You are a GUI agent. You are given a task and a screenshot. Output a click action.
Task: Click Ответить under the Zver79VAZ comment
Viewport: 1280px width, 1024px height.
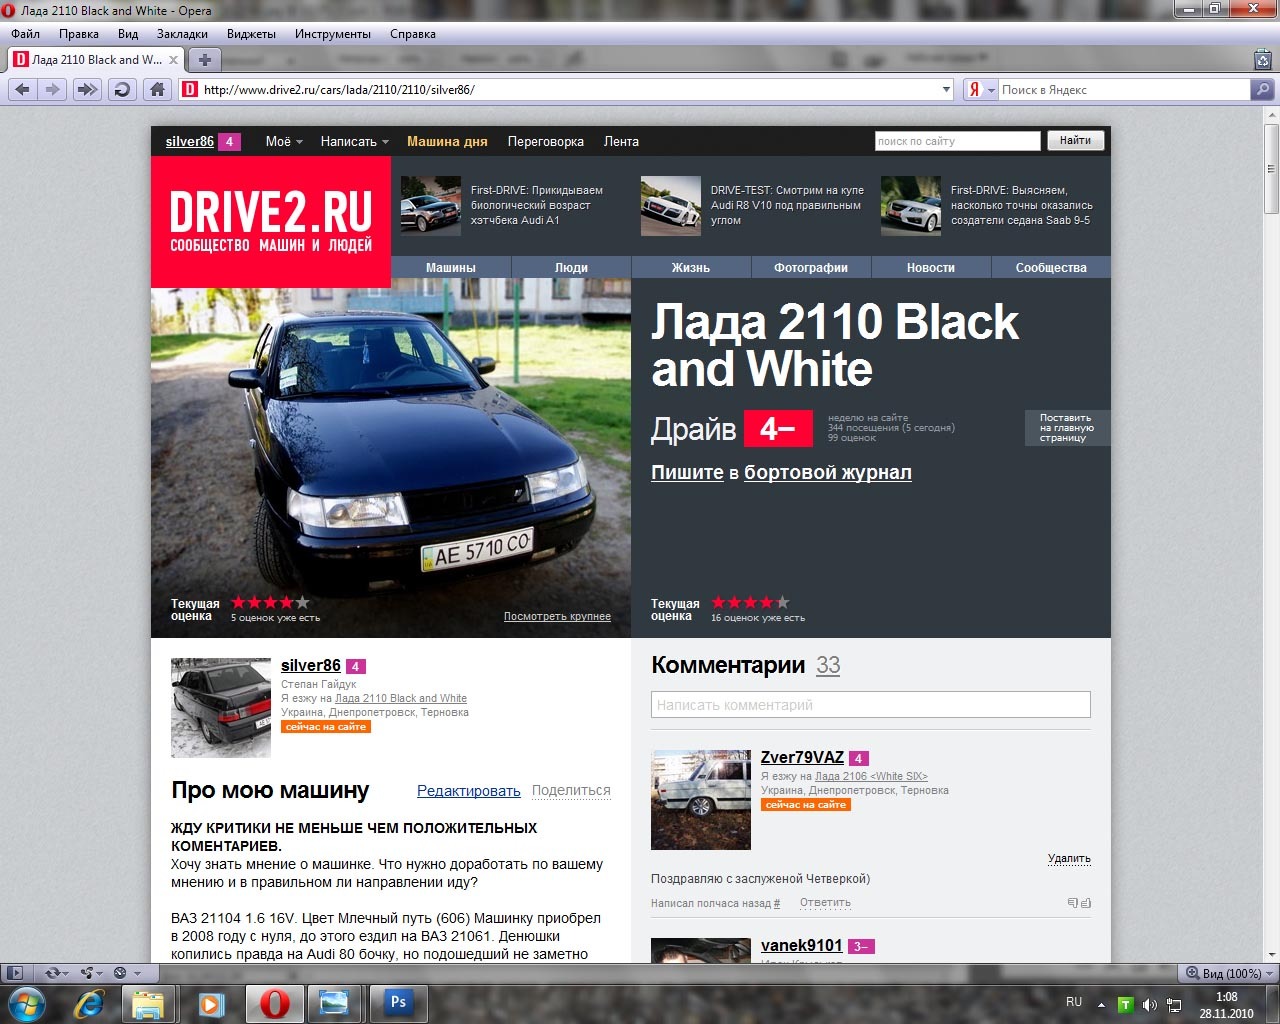pos(825,903)
